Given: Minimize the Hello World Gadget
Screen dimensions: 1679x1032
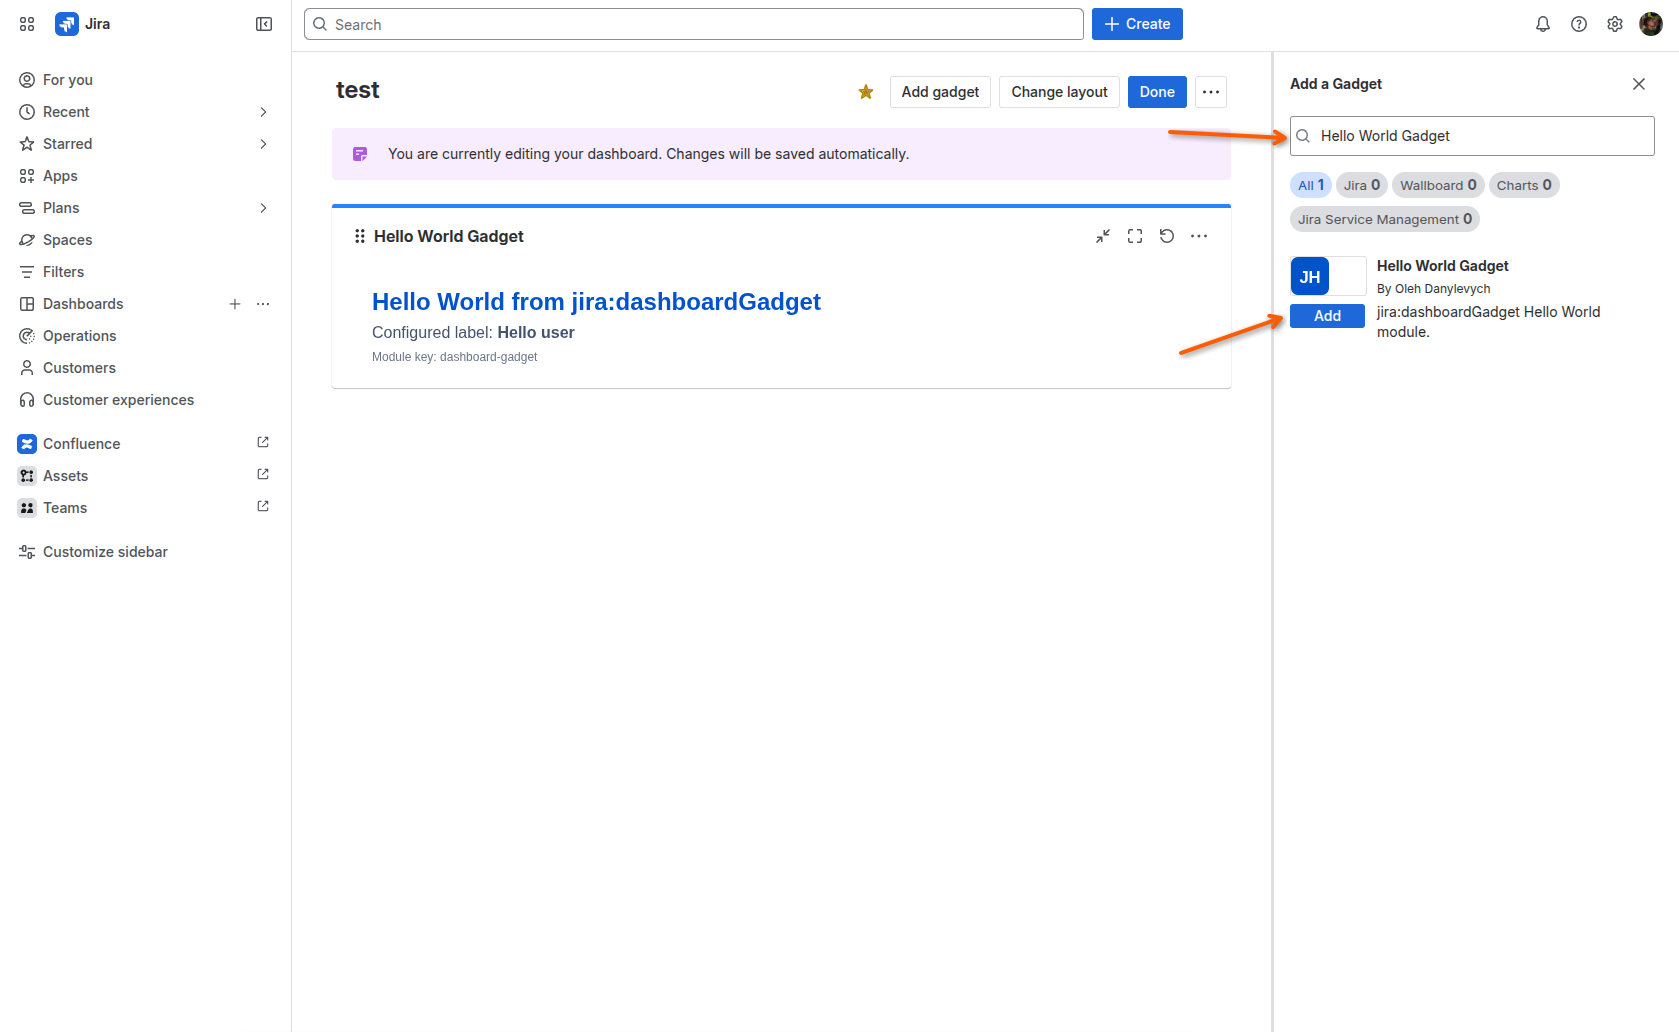Looking at the screenshot, I should (x=1103, y=236).
